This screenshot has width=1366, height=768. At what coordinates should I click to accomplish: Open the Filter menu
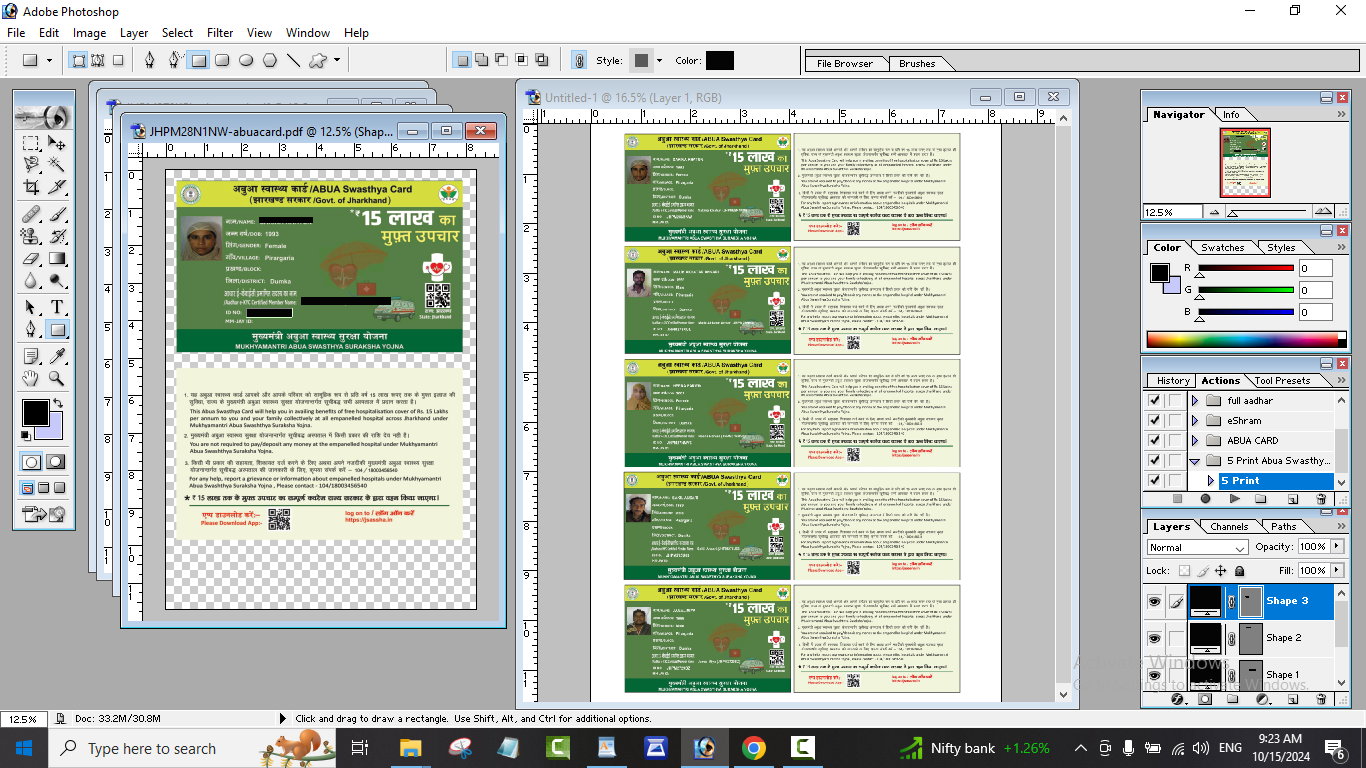coord(219,33)
